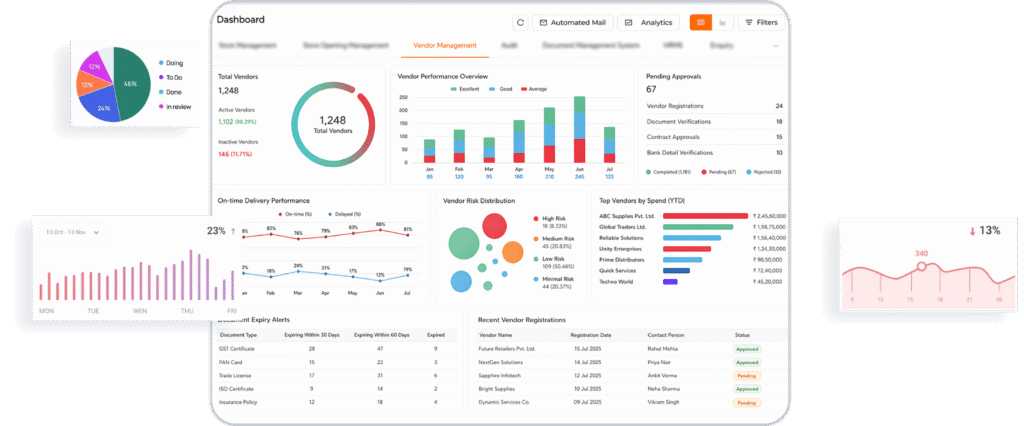Screen dimensions: 1024x426
Task: Click Approved badge in Bright Supplies row
Action: point(747,389)
